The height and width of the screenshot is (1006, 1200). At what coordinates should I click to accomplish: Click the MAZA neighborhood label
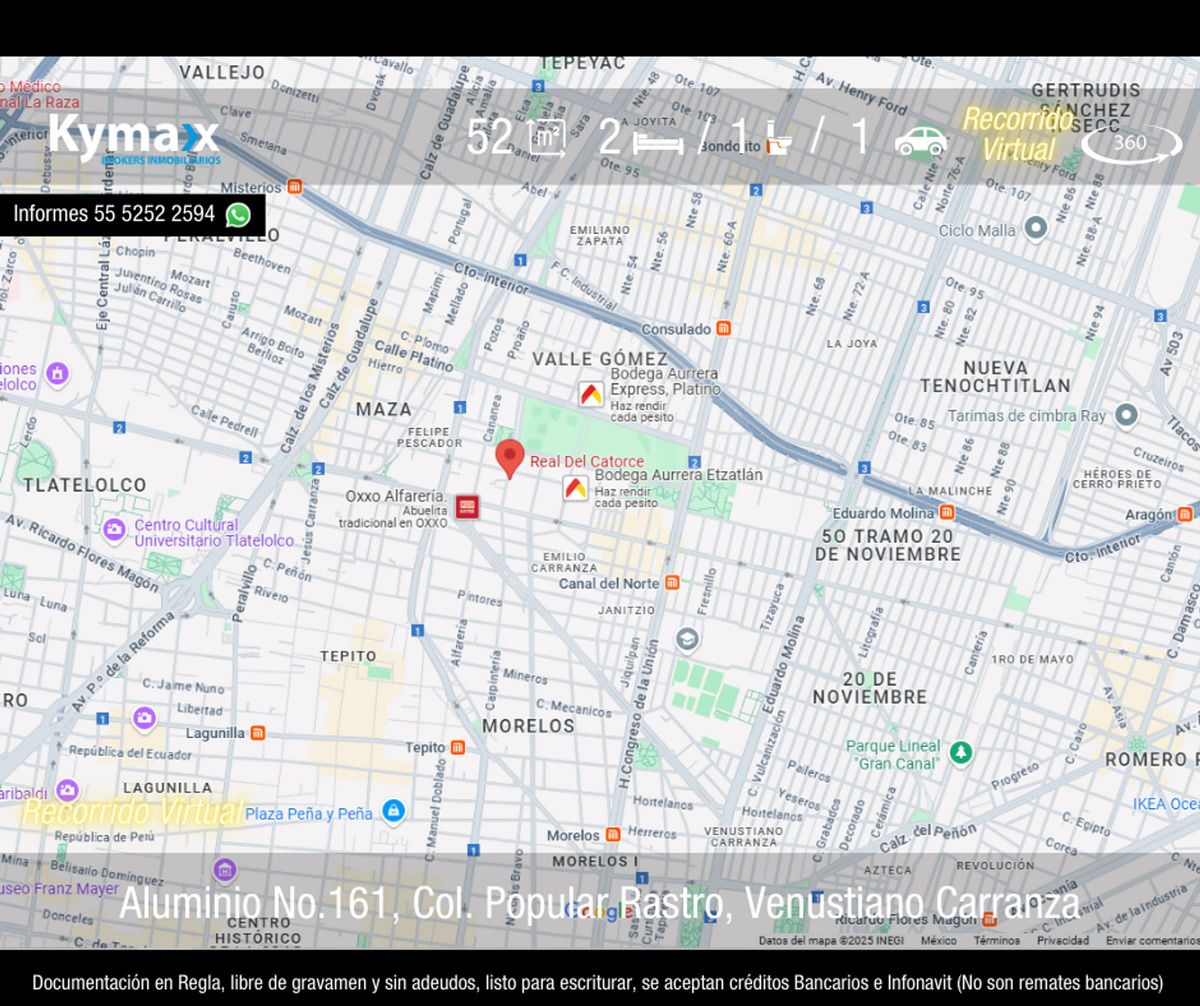(x=384, y=409)
